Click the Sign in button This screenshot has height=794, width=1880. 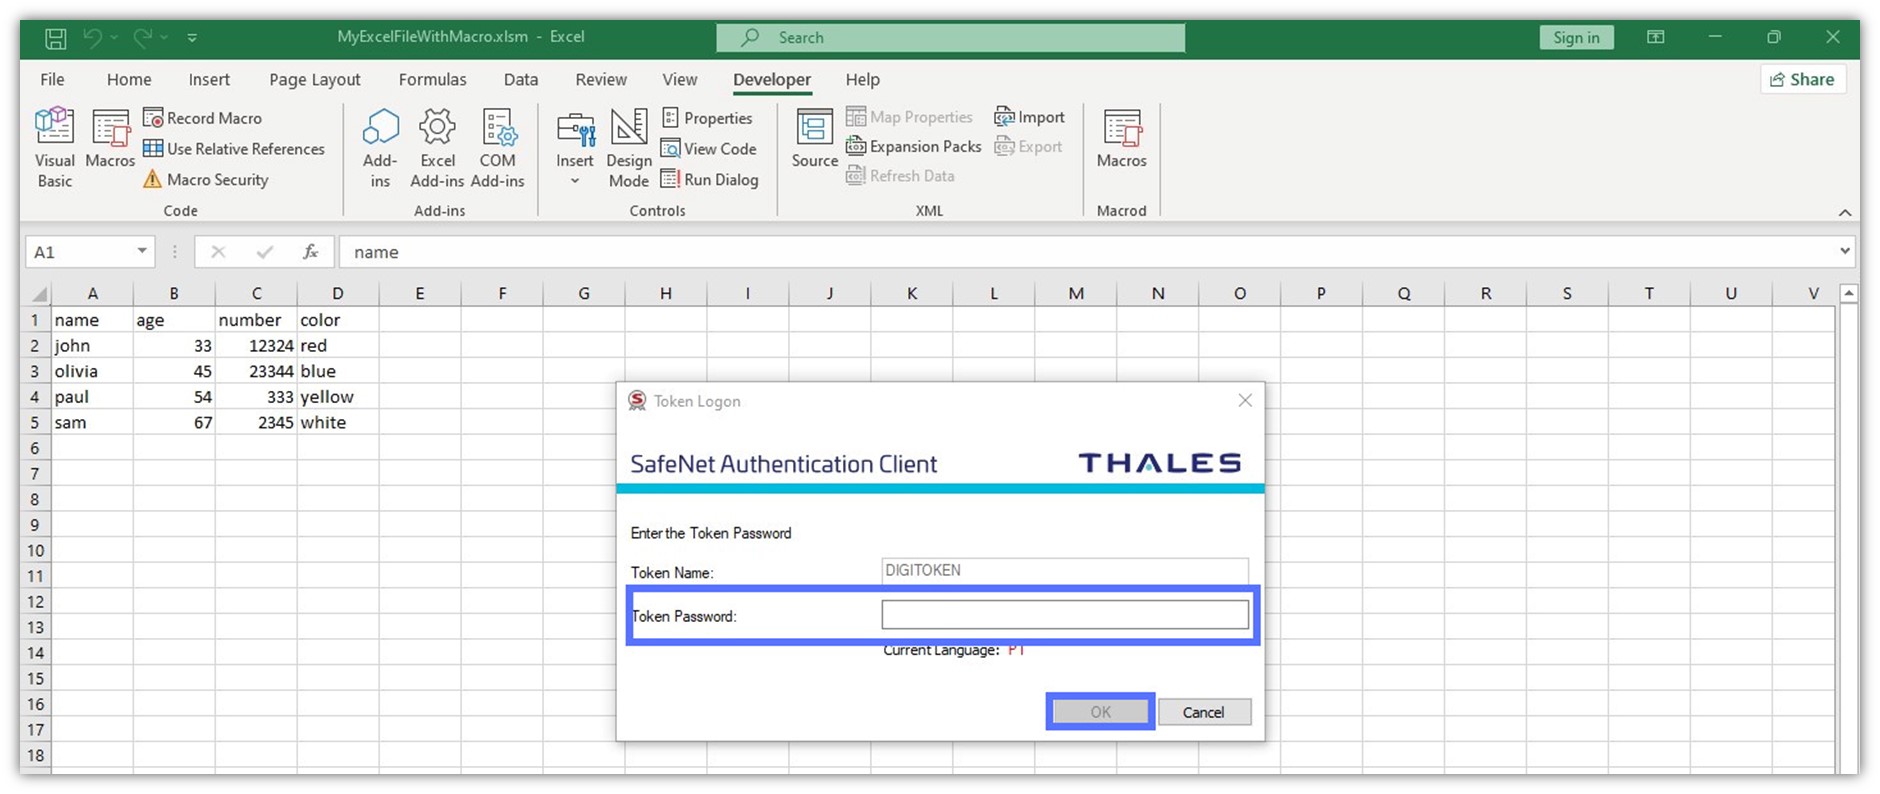point(1576,38)
